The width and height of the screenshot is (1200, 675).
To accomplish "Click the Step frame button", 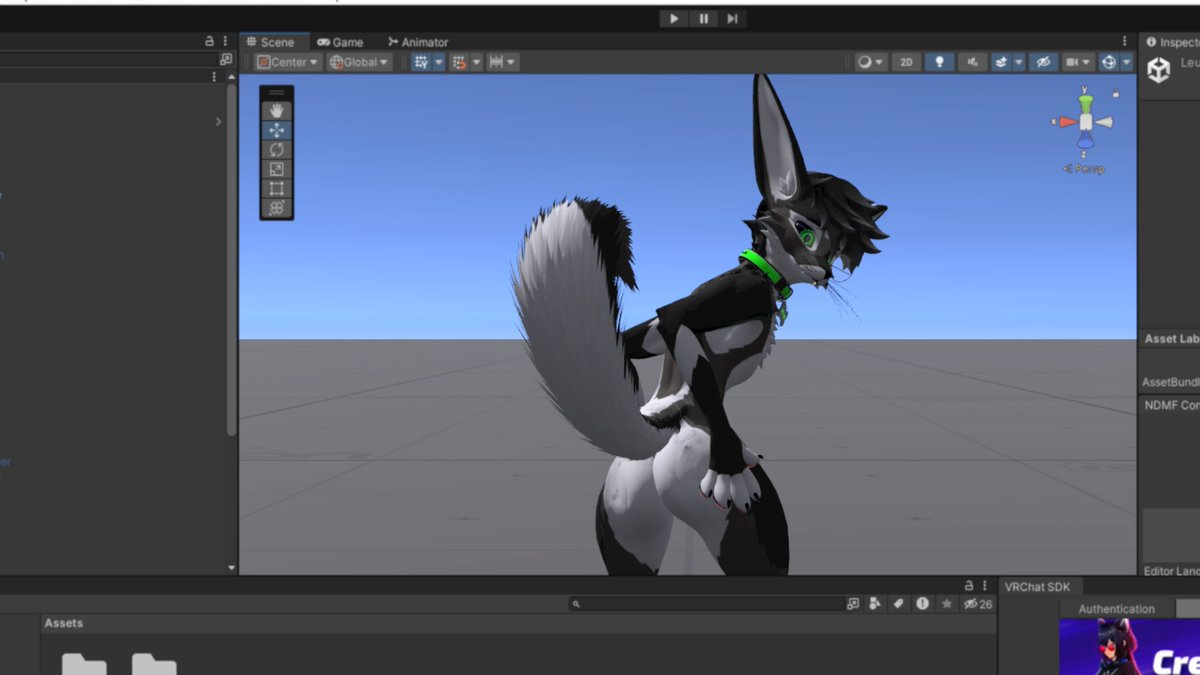I will (732, 18).
